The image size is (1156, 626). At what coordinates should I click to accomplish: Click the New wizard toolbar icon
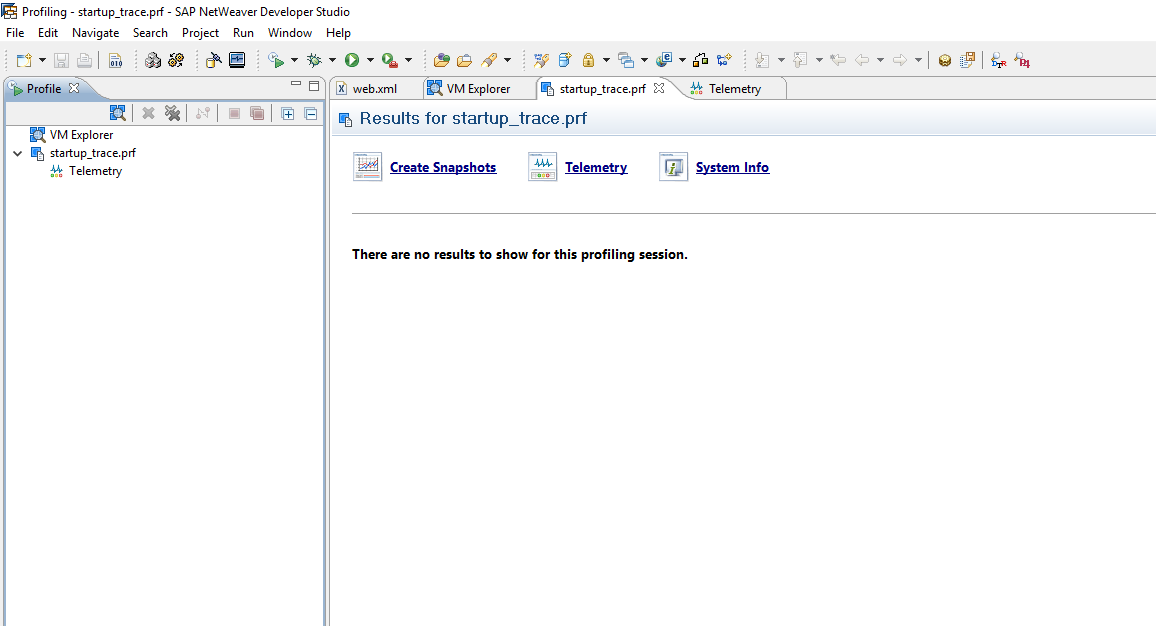24,60
